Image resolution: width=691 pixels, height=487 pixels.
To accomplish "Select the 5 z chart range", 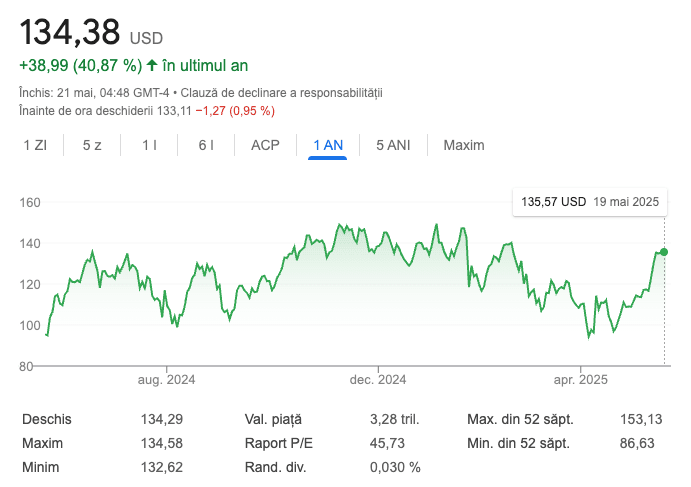I will pyautogui.click(x=92, y=145).
